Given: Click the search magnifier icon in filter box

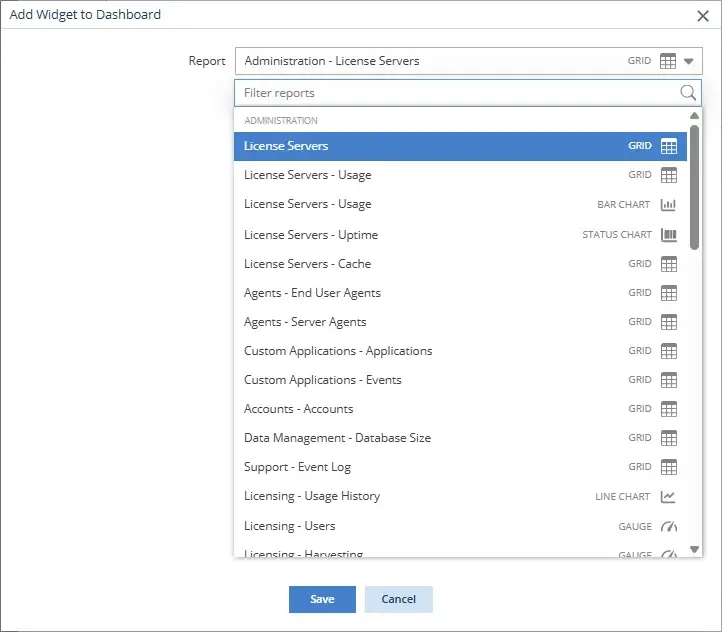Looking at the screenshot, I should click(x=688, y=93).
